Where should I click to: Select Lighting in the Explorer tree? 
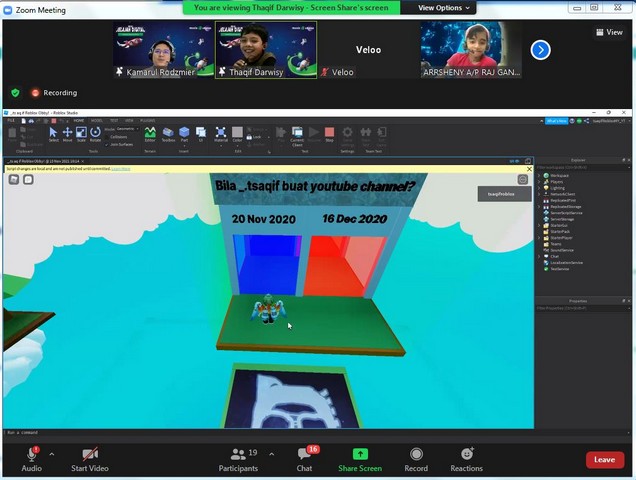558,187
